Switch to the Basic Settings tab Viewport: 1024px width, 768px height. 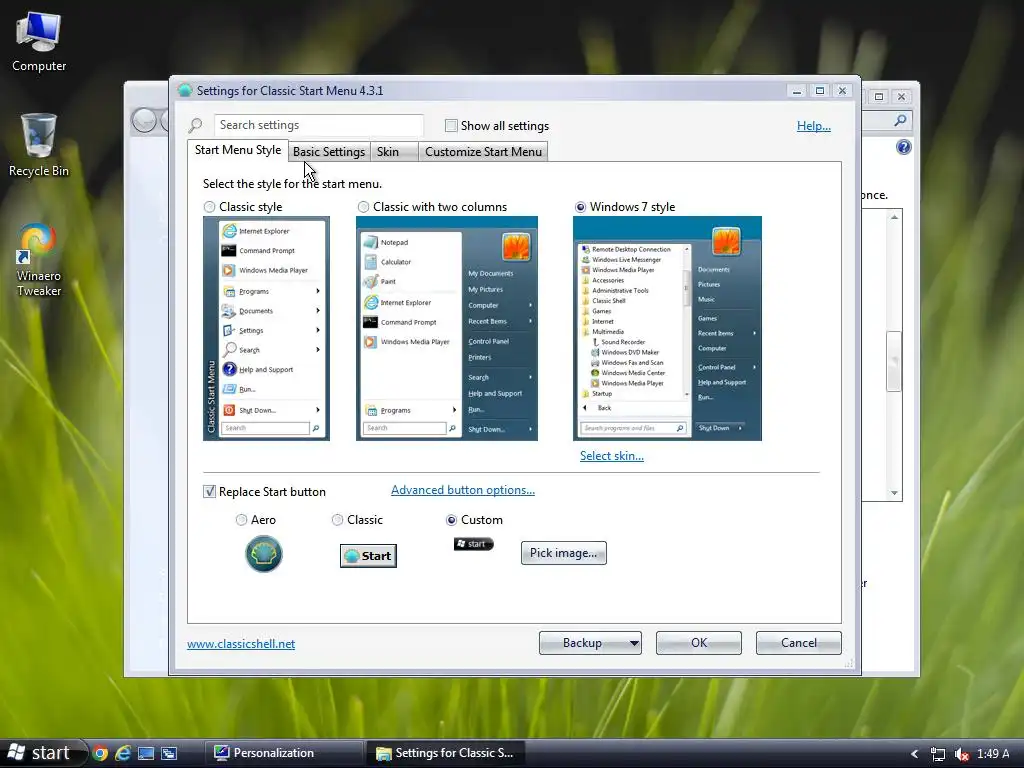(328, 152)
